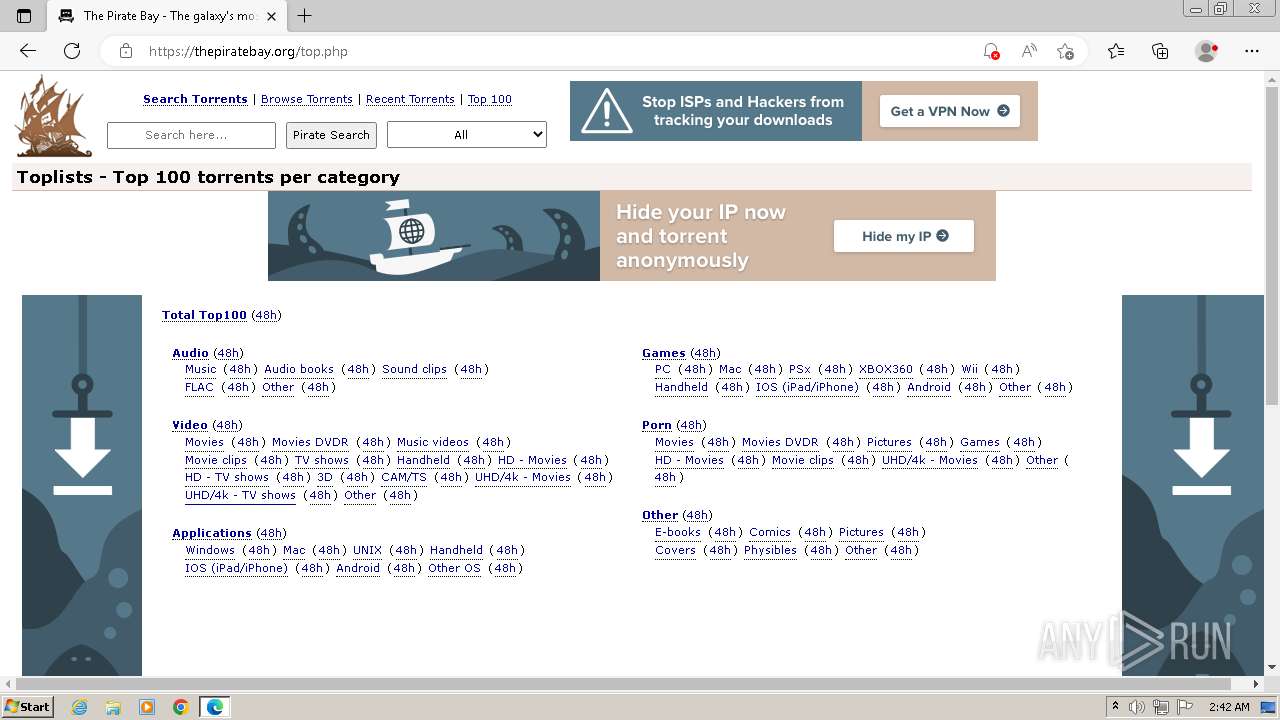Toggle the Read aloud icon
The height and width of the screenshot is (720, 1280).
1028,51
